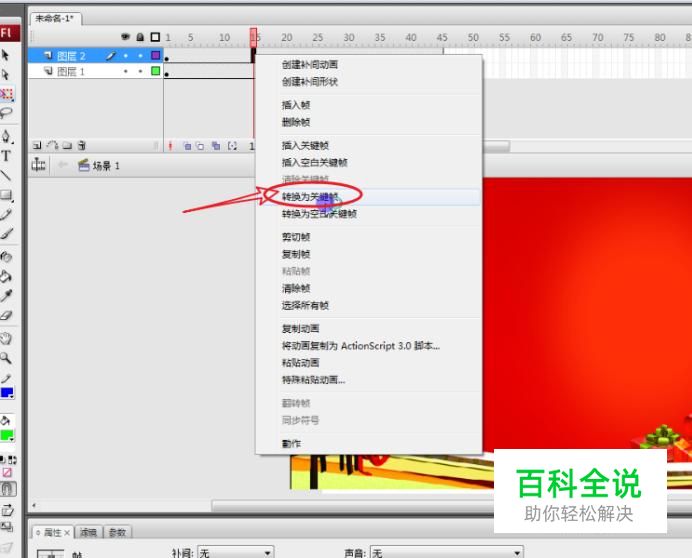692x558 pixels.
Task: Switch to the 参数 parameters tab
Action: pyautogui.click(x=117, y=533)
